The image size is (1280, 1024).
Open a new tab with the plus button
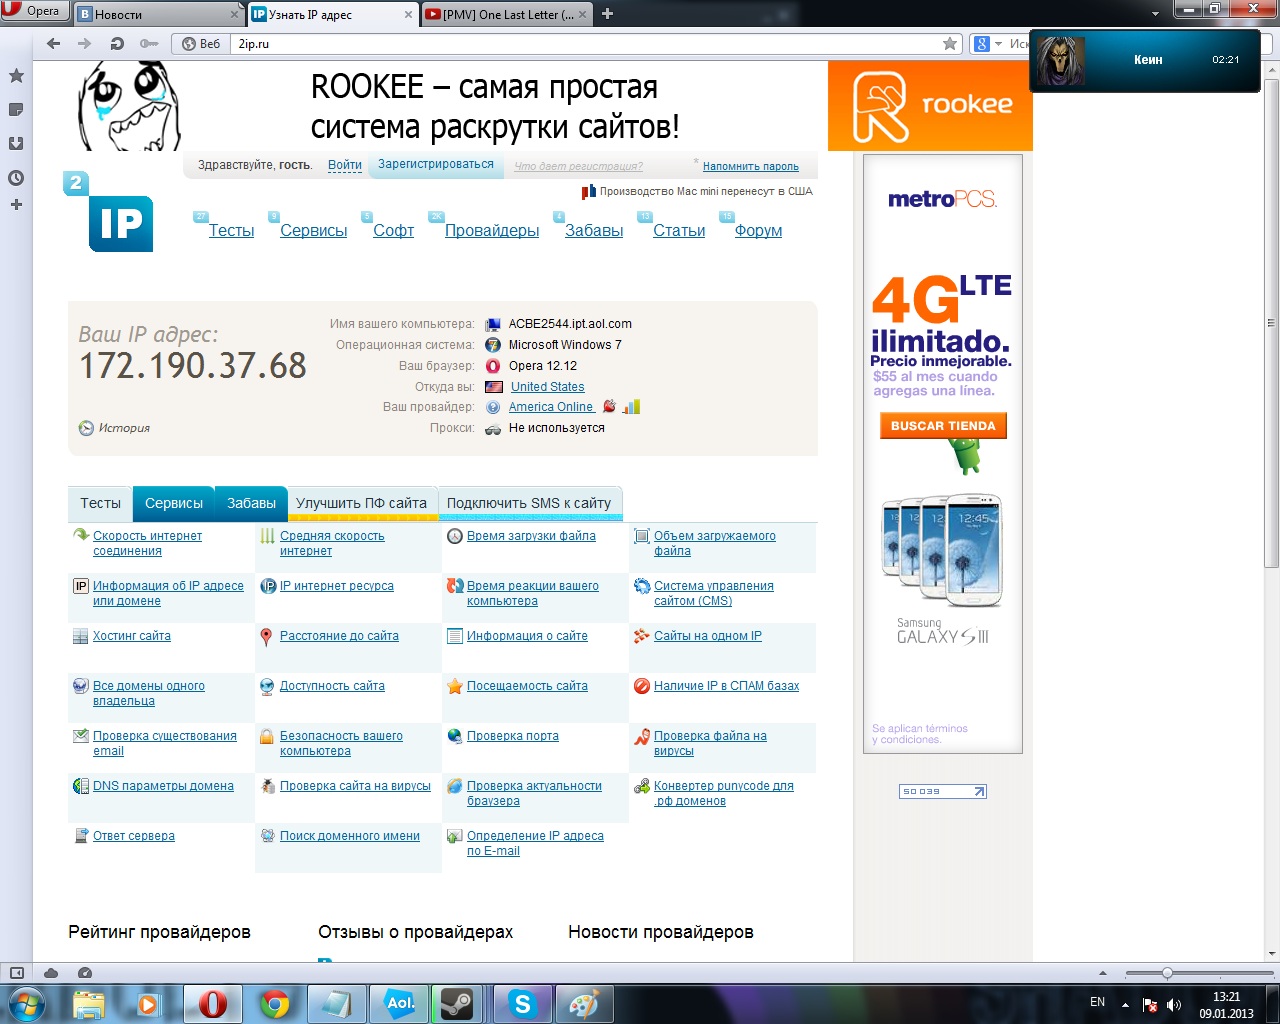point(607,14)
